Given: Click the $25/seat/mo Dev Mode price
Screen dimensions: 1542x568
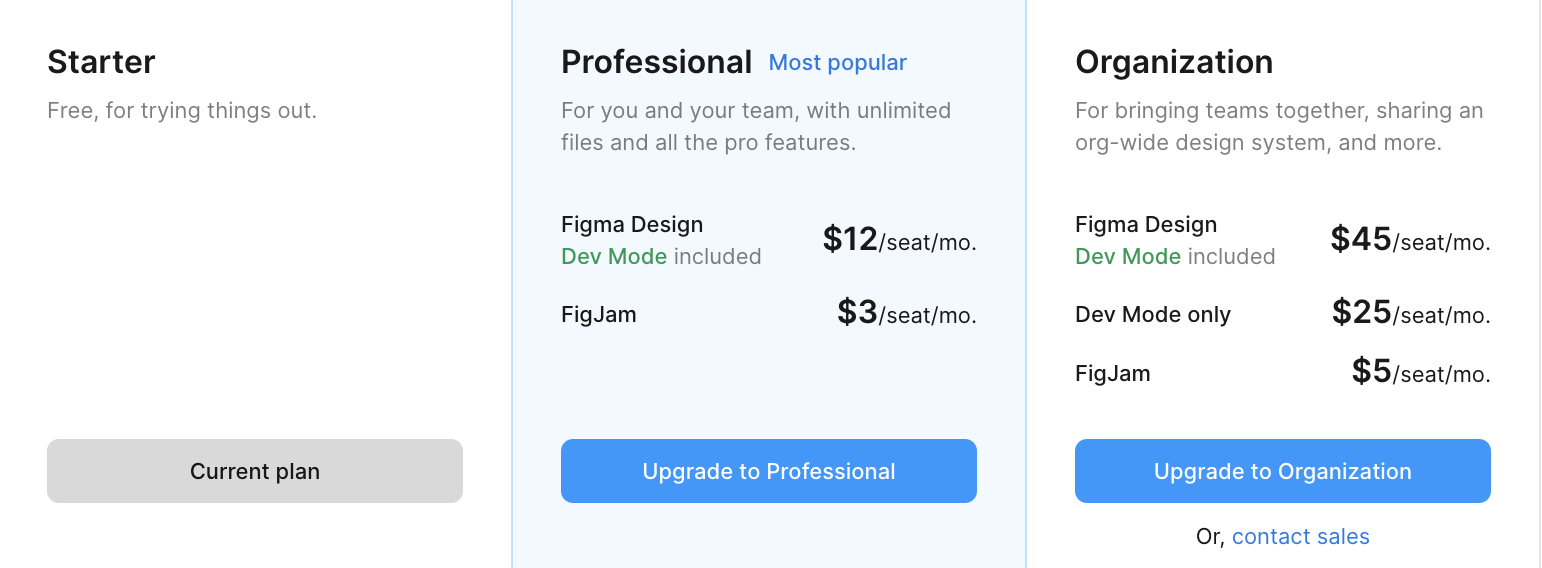Looking at the screenshot, I should [x=1410, y=313].
